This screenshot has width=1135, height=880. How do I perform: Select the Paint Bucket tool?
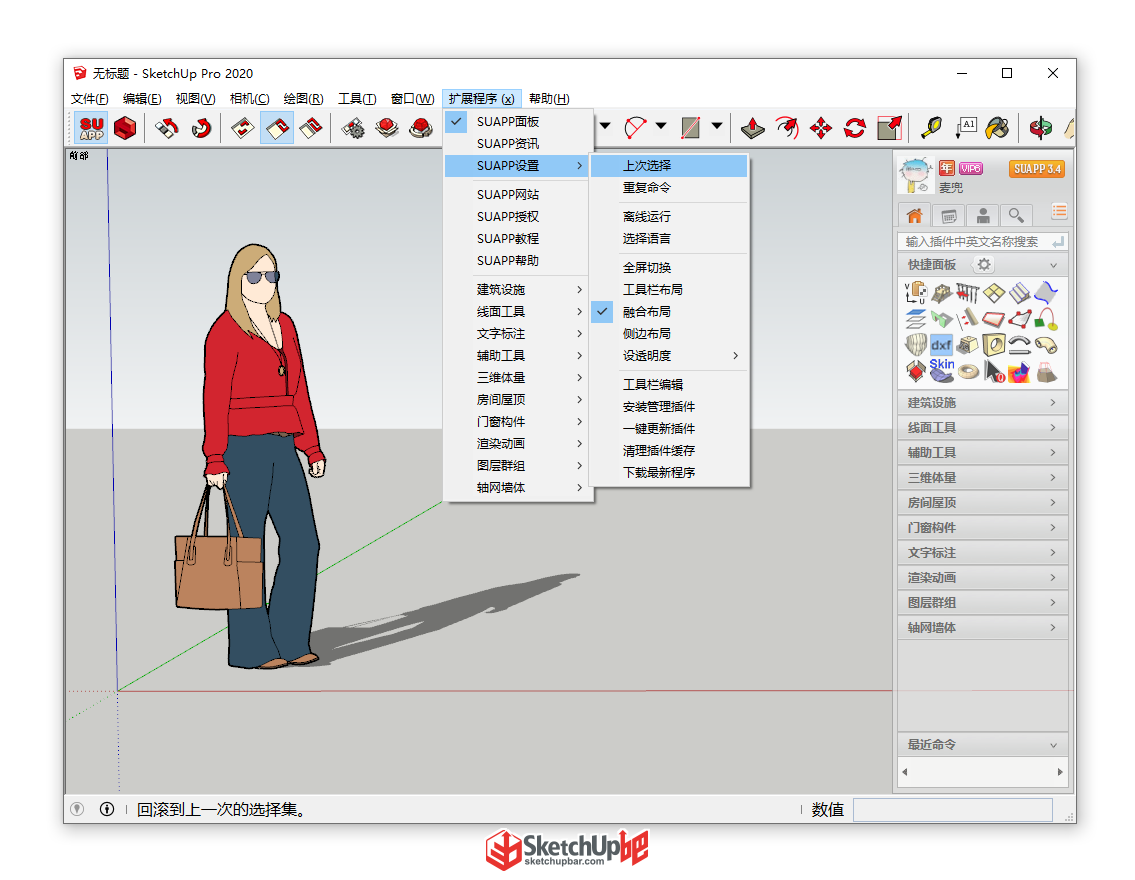pos(997,128)
